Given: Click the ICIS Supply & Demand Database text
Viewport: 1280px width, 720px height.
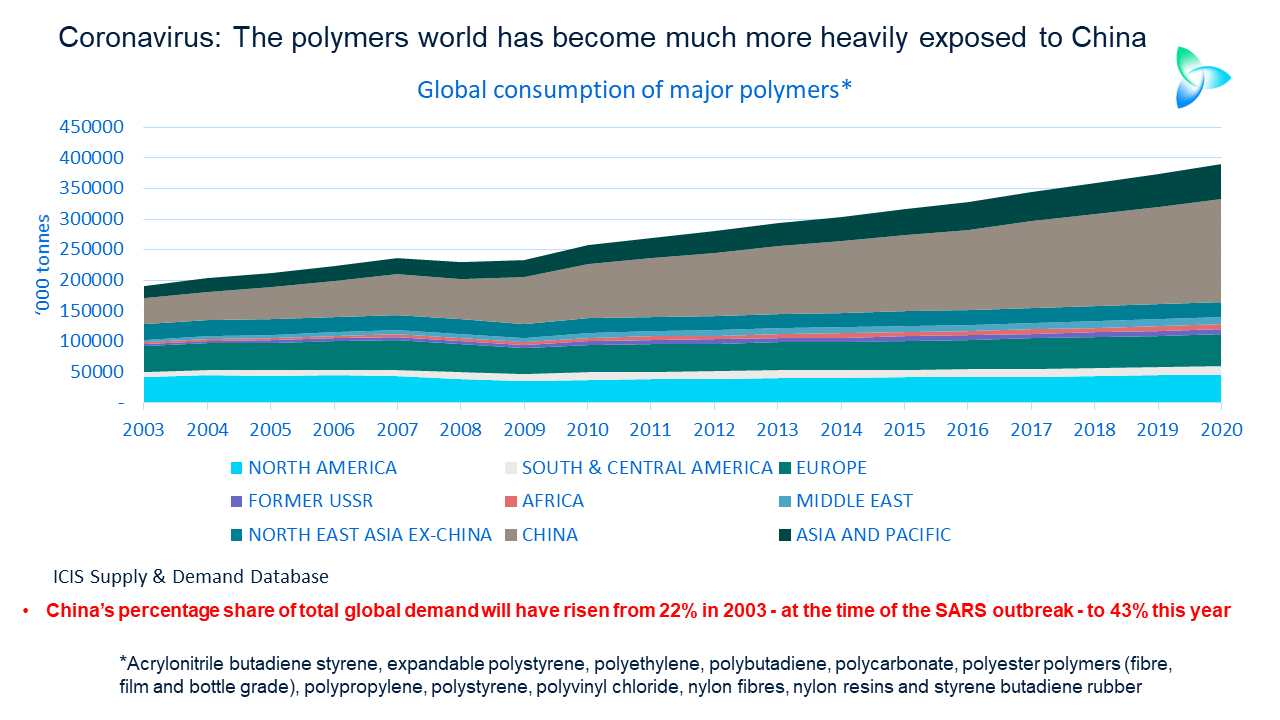Looking at the screenshot, I should coord(191,577).
